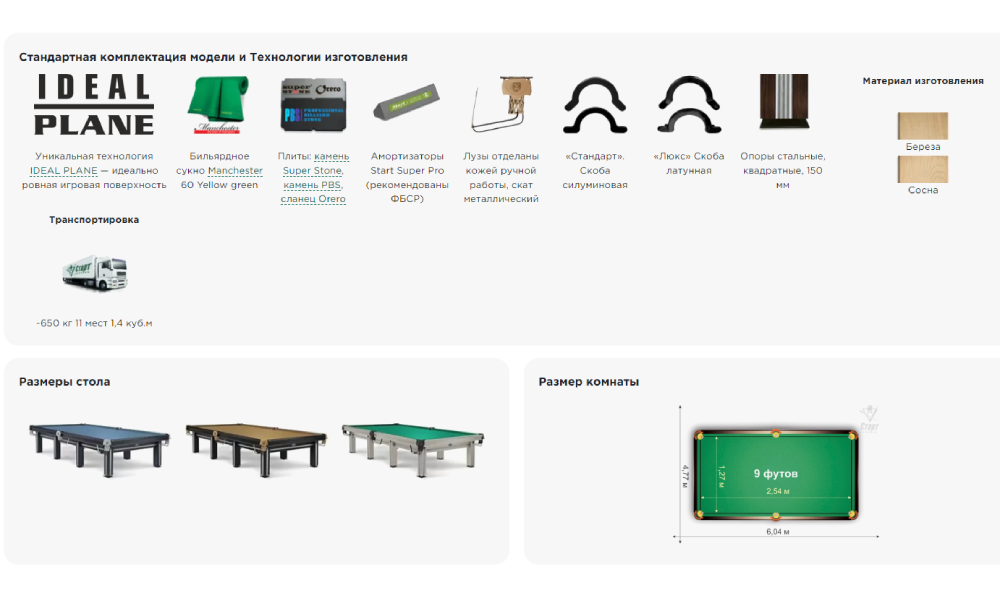Click the delivery truck icon

[94, 271]
